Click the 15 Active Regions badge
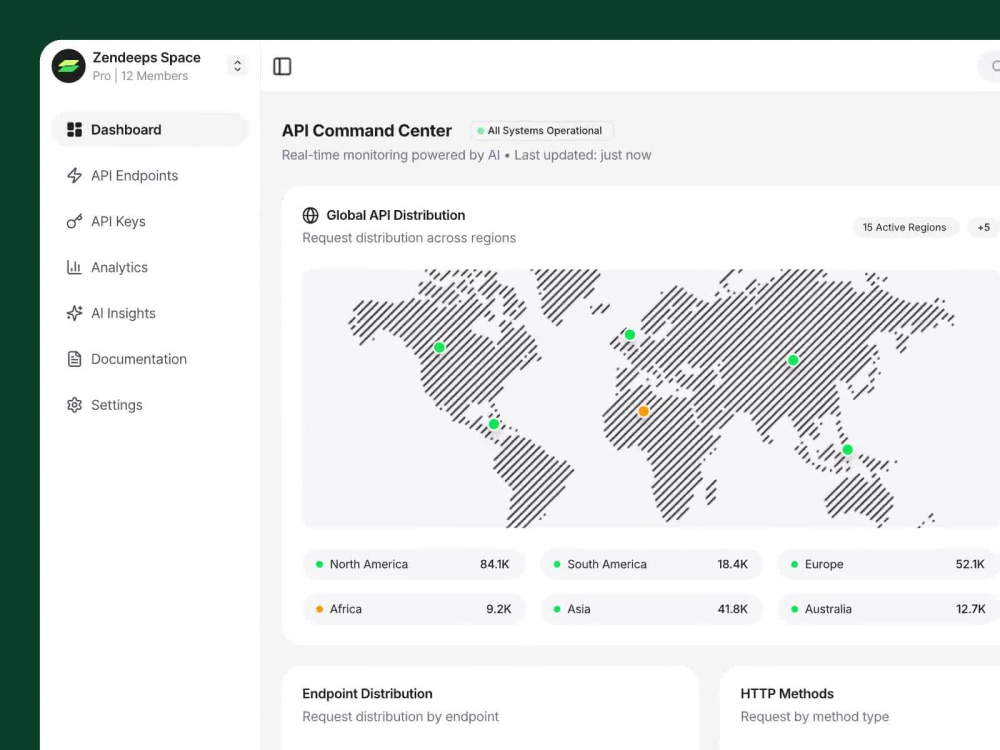 pos(904,227)
